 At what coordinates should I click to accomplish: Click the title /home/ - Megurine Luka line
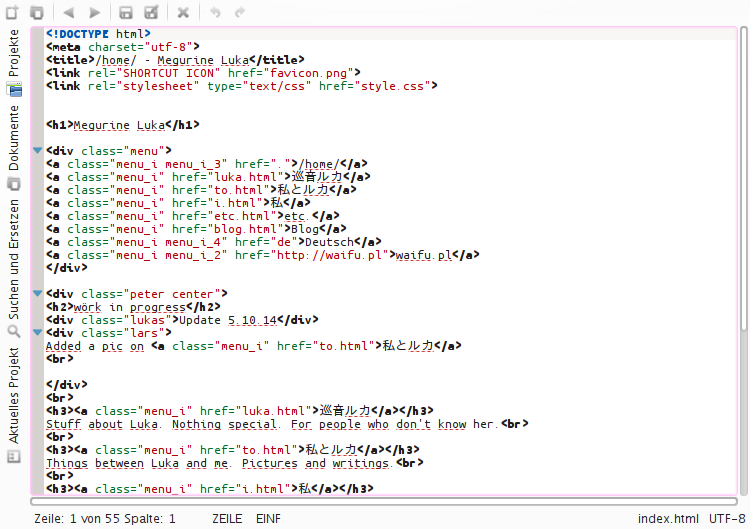pyautogui.click(x=175, y=60)
